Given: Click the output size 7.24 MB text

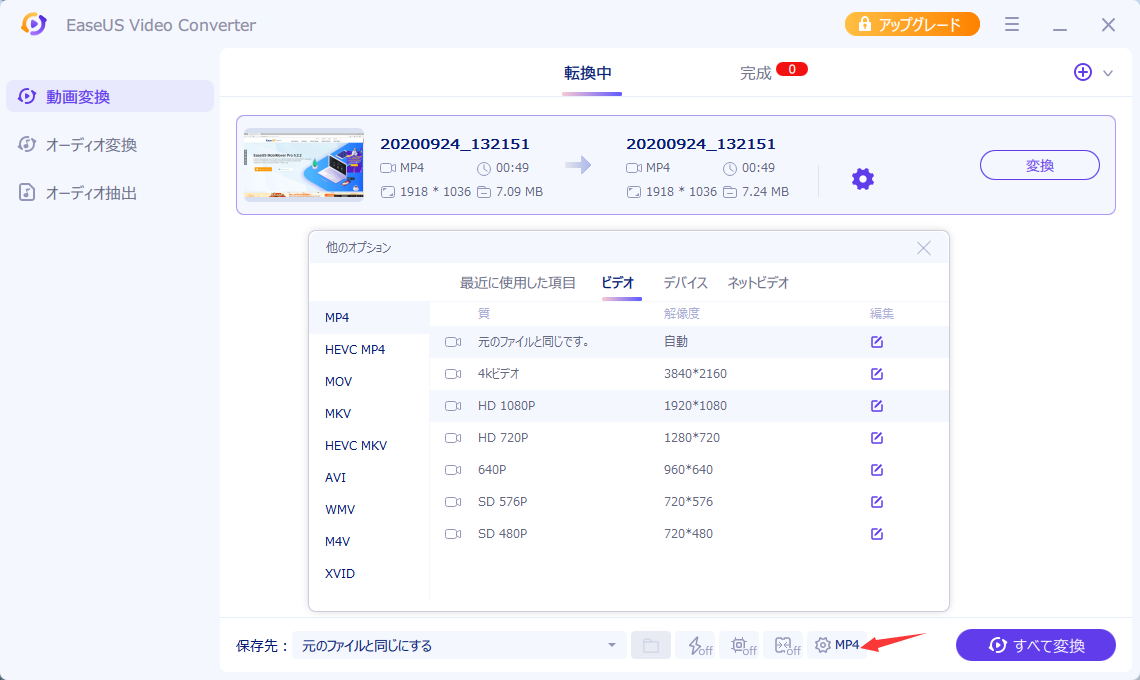Looking at the screenshot, I should click(765, 192).
